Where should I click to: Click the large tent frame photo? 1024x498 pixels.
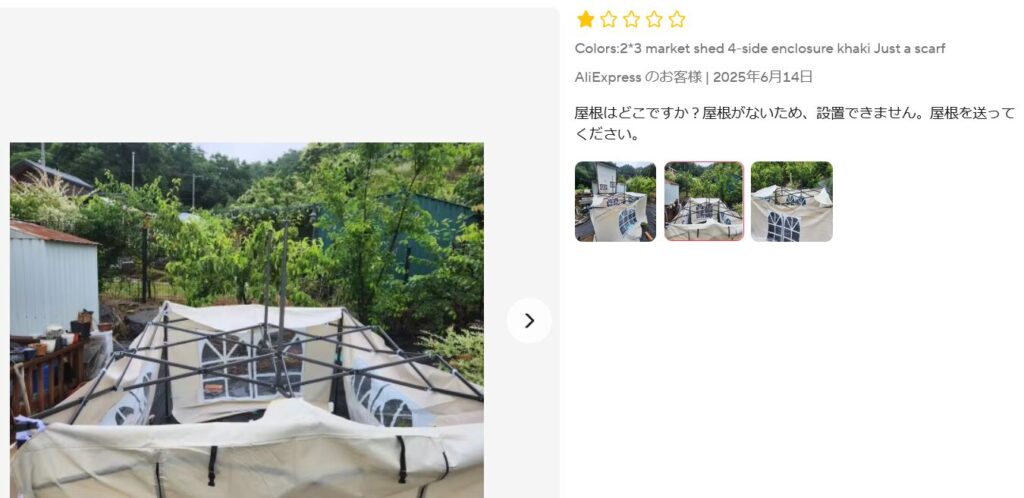247,320
